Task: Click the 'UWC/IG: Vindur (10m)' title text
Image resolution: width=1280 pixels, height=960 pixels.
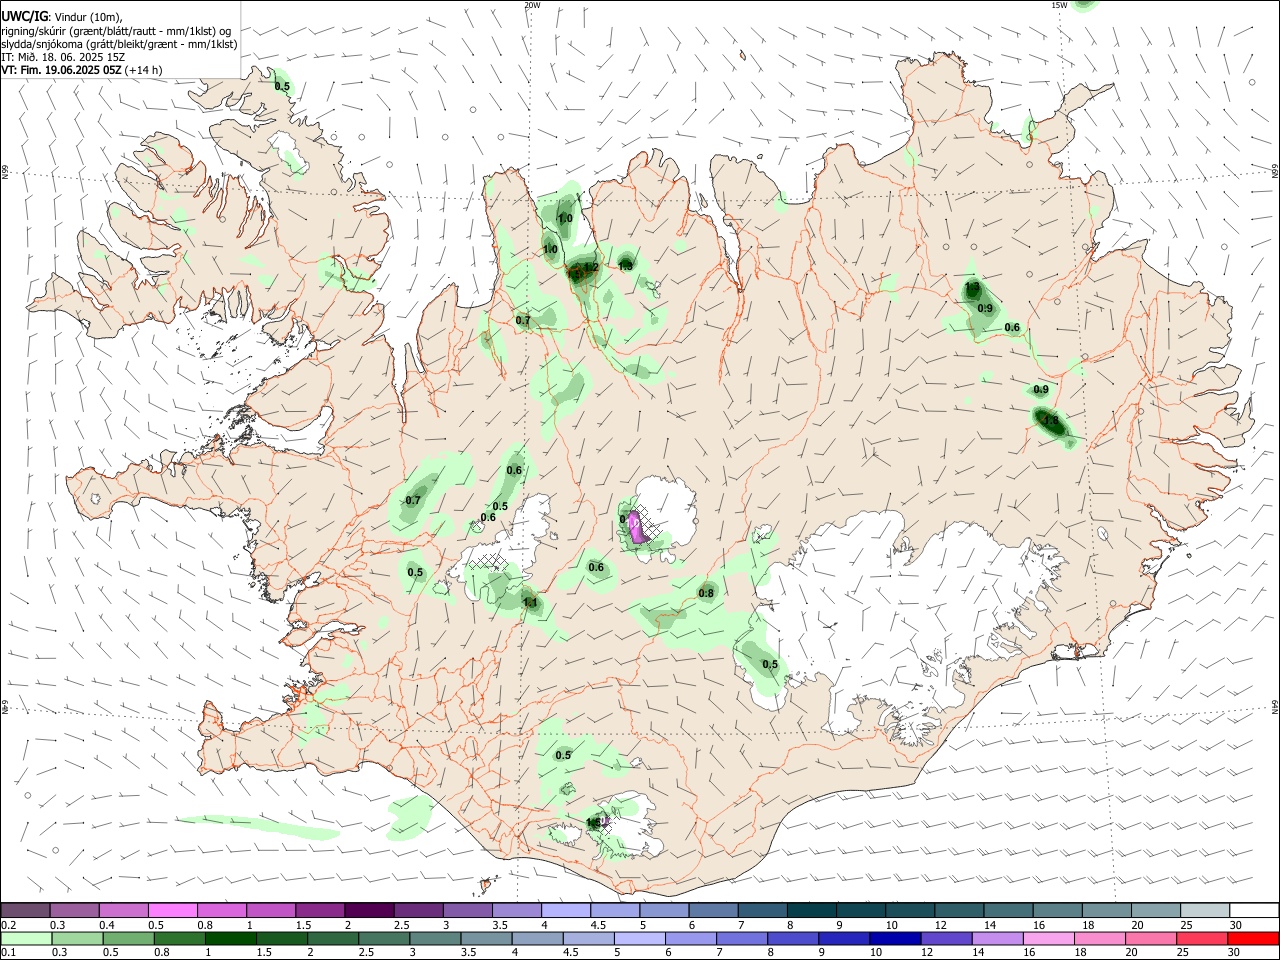Action: [62, 17]
